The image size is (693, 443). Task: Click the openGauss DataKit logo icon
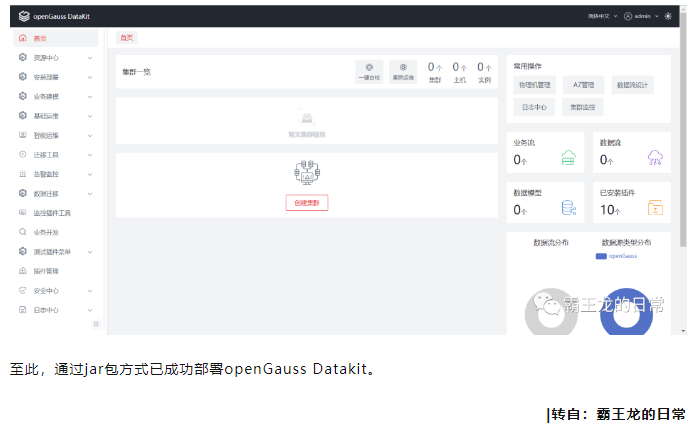[24, 16]
